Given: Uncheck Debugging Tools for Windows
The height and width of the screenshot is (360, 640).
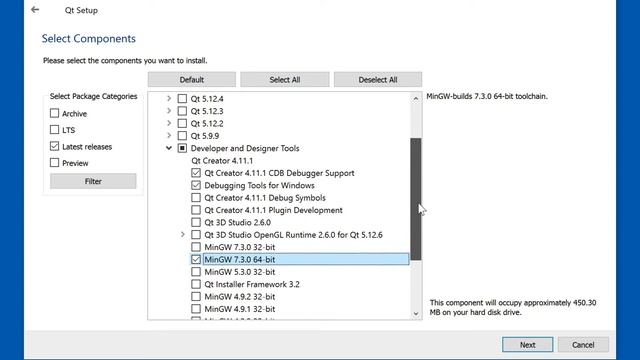Looking at the screenshot, I should tap(196, 185).
